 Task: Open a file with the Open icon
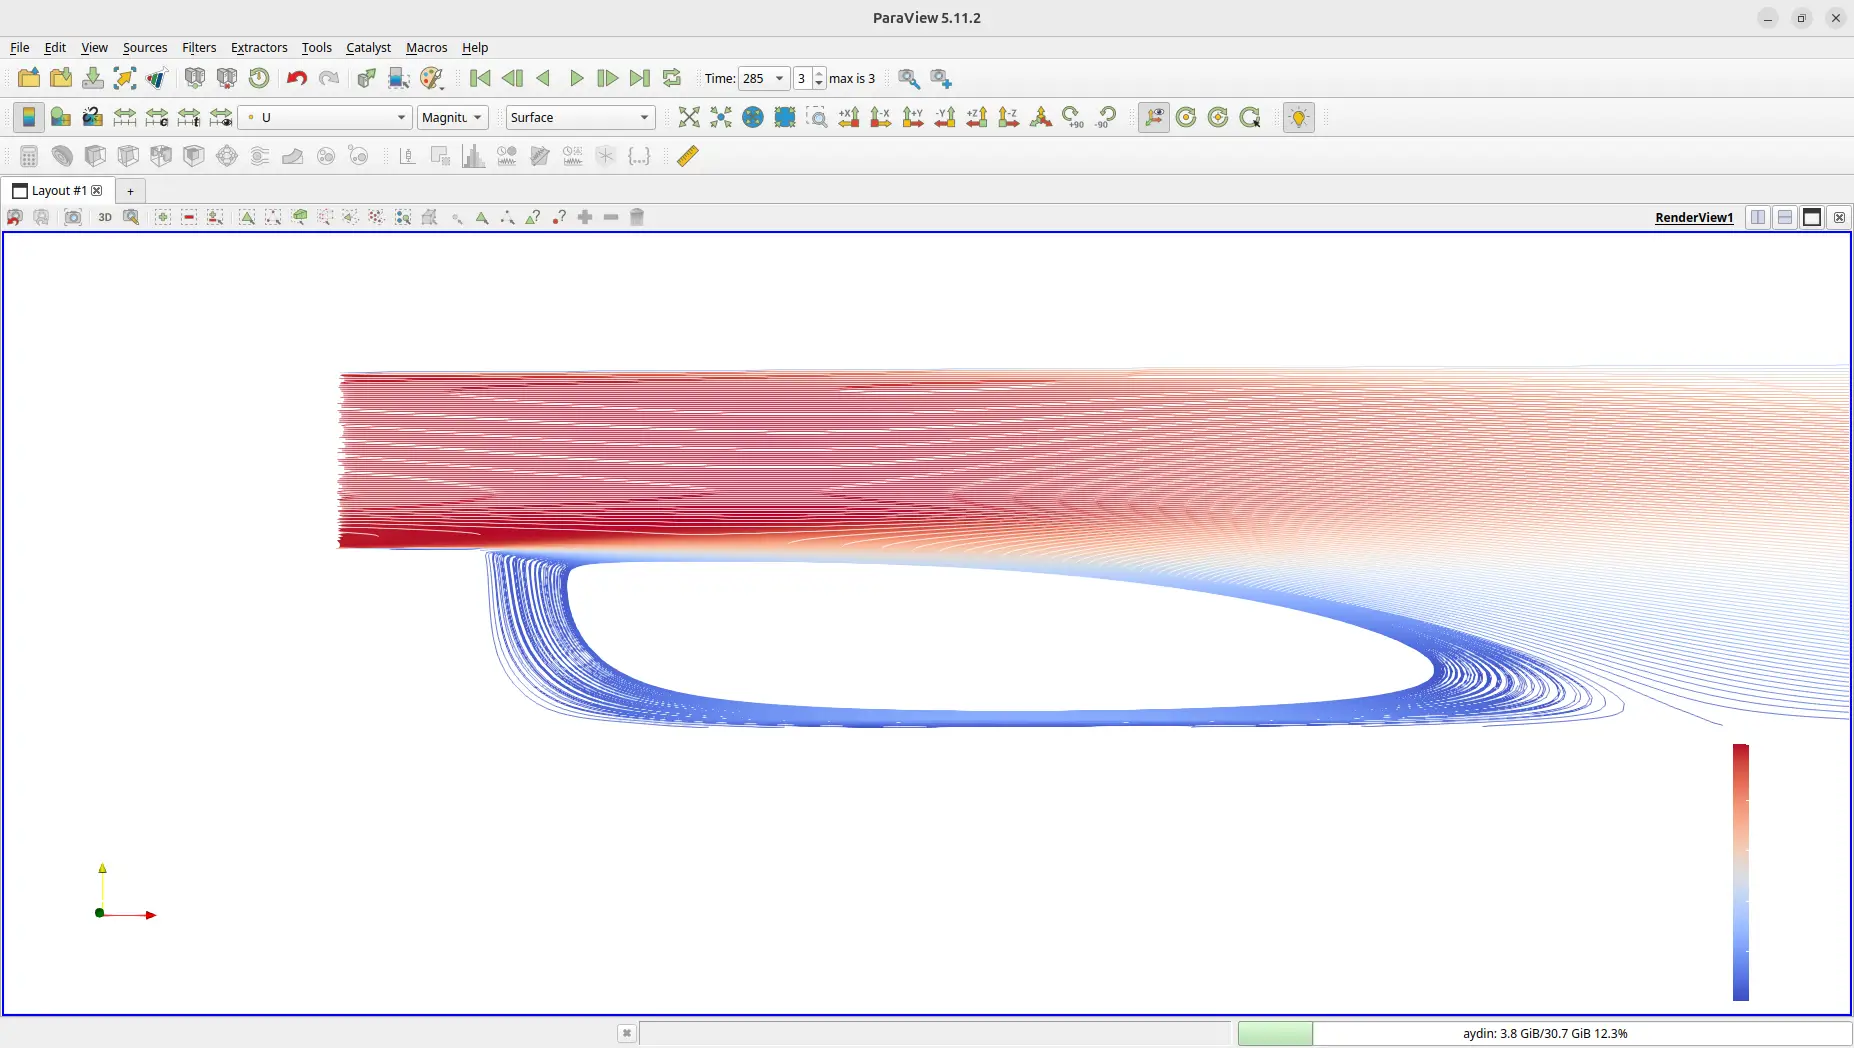click(x=29, y=78)
